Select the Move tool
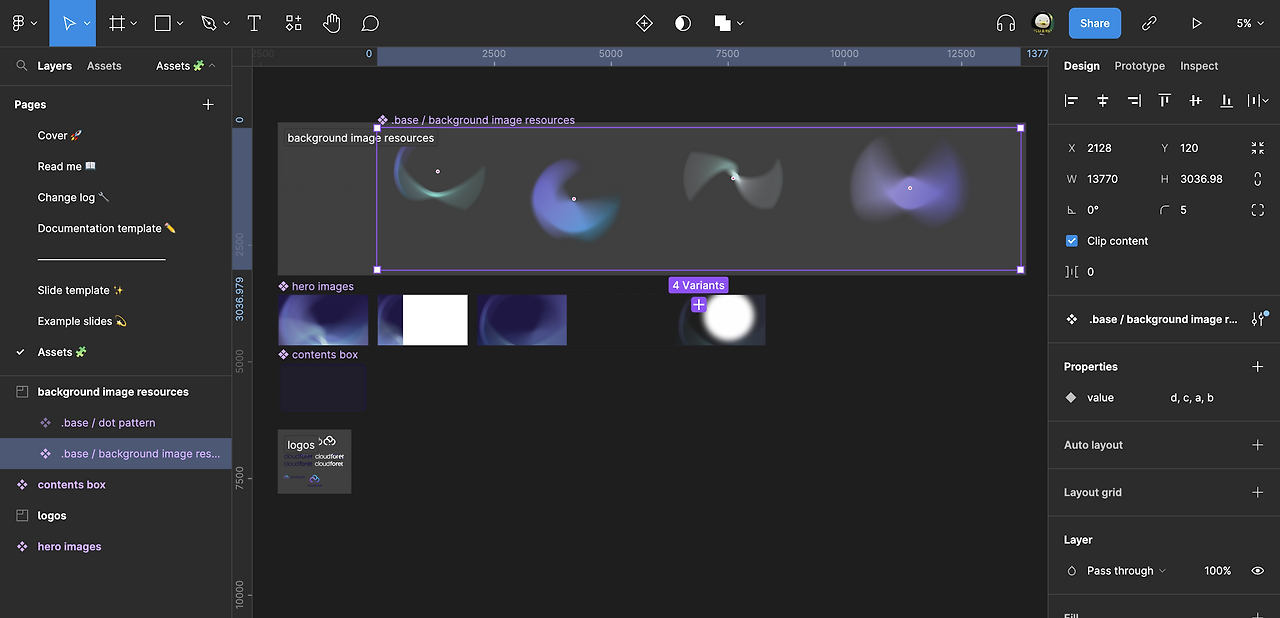The image size is (1280, 618). 69,23
